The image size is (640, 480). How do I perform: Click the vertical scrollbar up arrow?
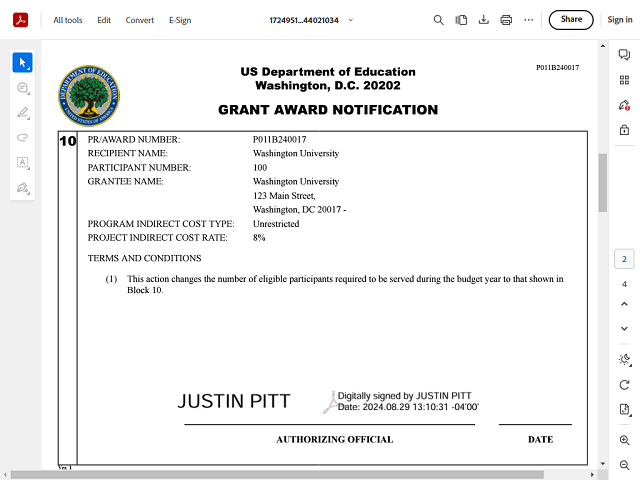[x=602, y=46]
